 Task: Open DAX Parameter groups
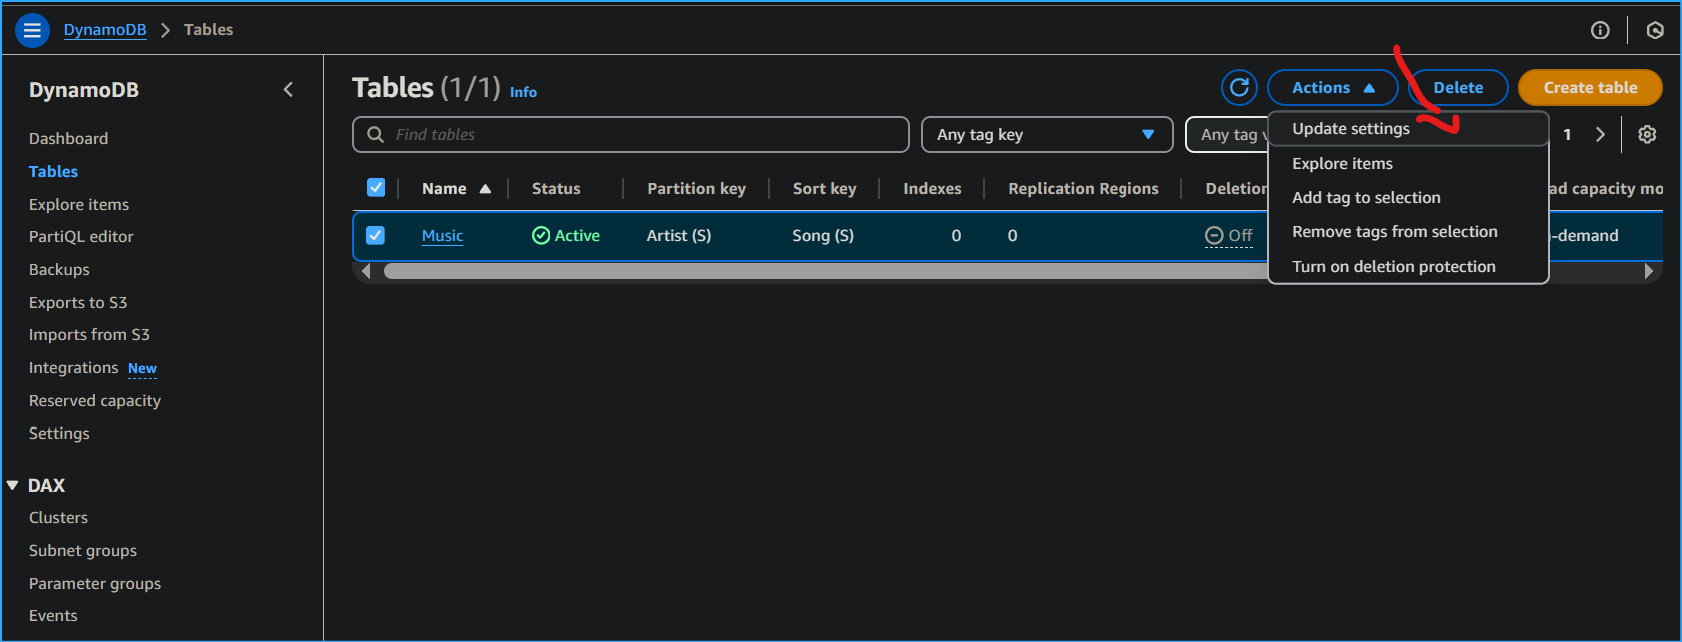95,583
